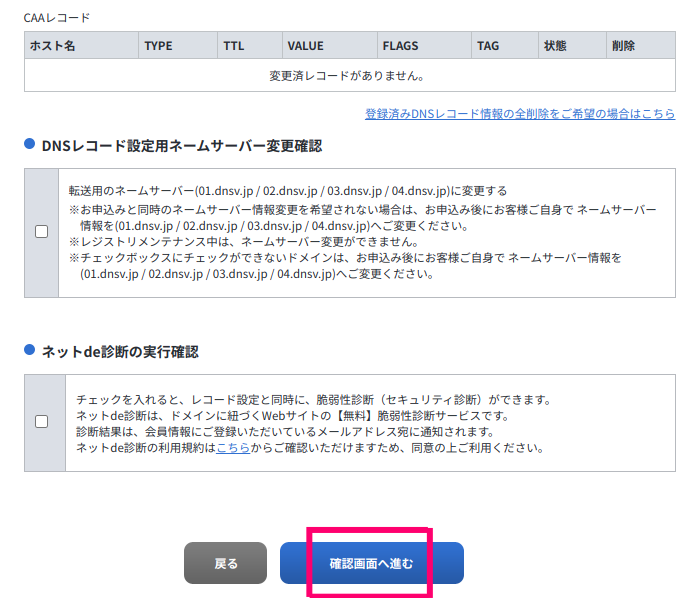Screen dimensions: 700x598
Task: Click the チェックを入れると、レコード設定と同時に line
Action: (314, 399)
